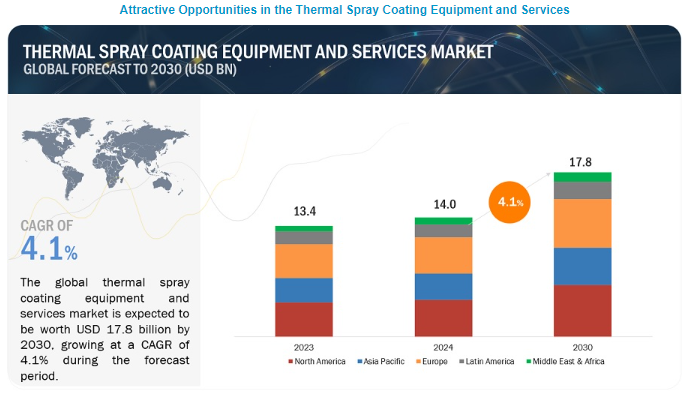Click the 17.8 value label above 2030 bar
Image resolution: width=686 pixels, height=394 pixels.
point(580,162)
